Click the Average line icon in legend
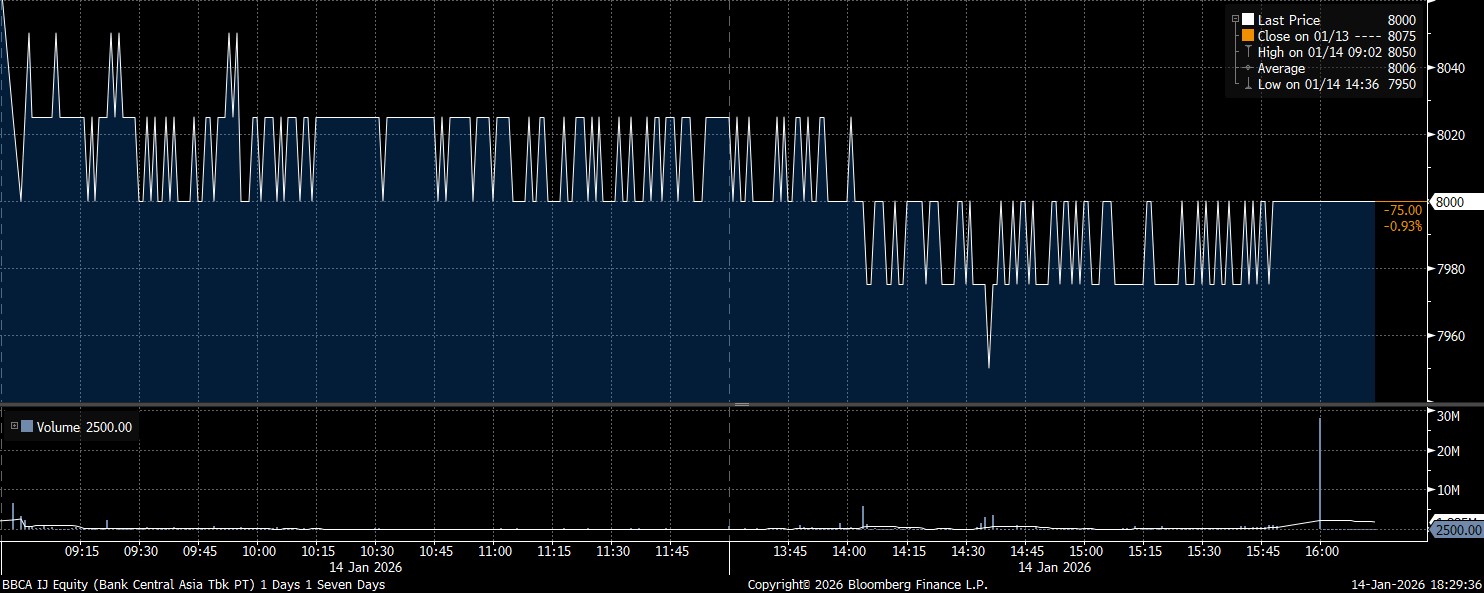The width and height of the screenshot is (1484, 593). coord(1247,68)
